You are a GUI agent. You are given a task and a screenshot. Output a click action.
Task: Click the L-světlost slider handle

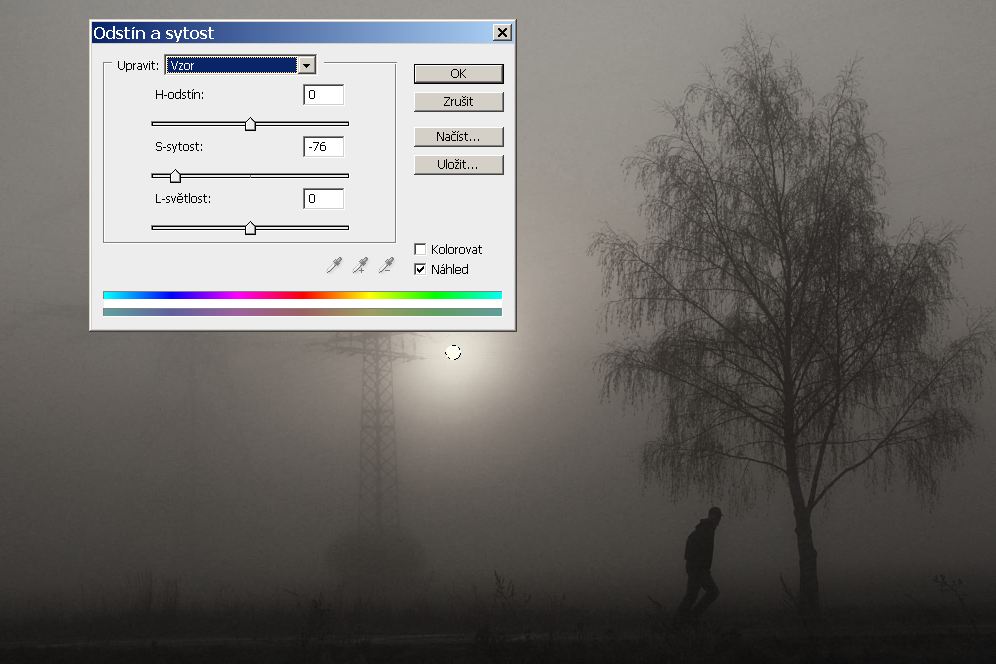click(250, 228)
